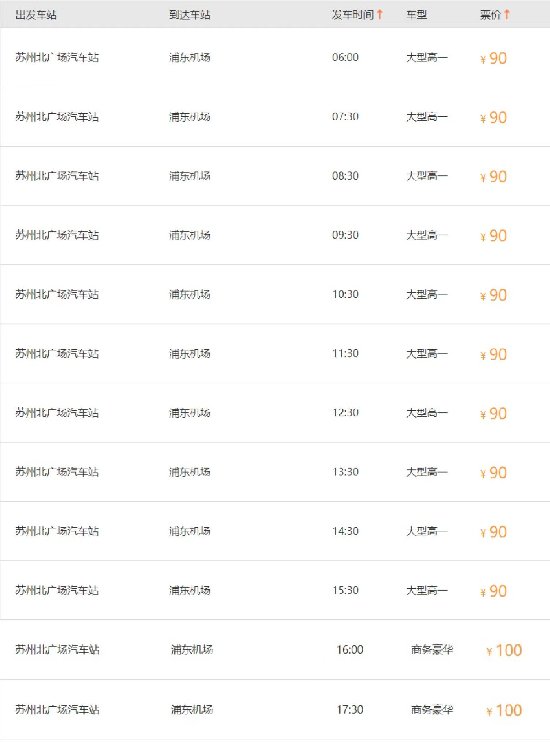This screenshot has height=742, width=550.
Task: Click the 到达车站 column header
Action: pyautogui.click(x=190, y=15)
